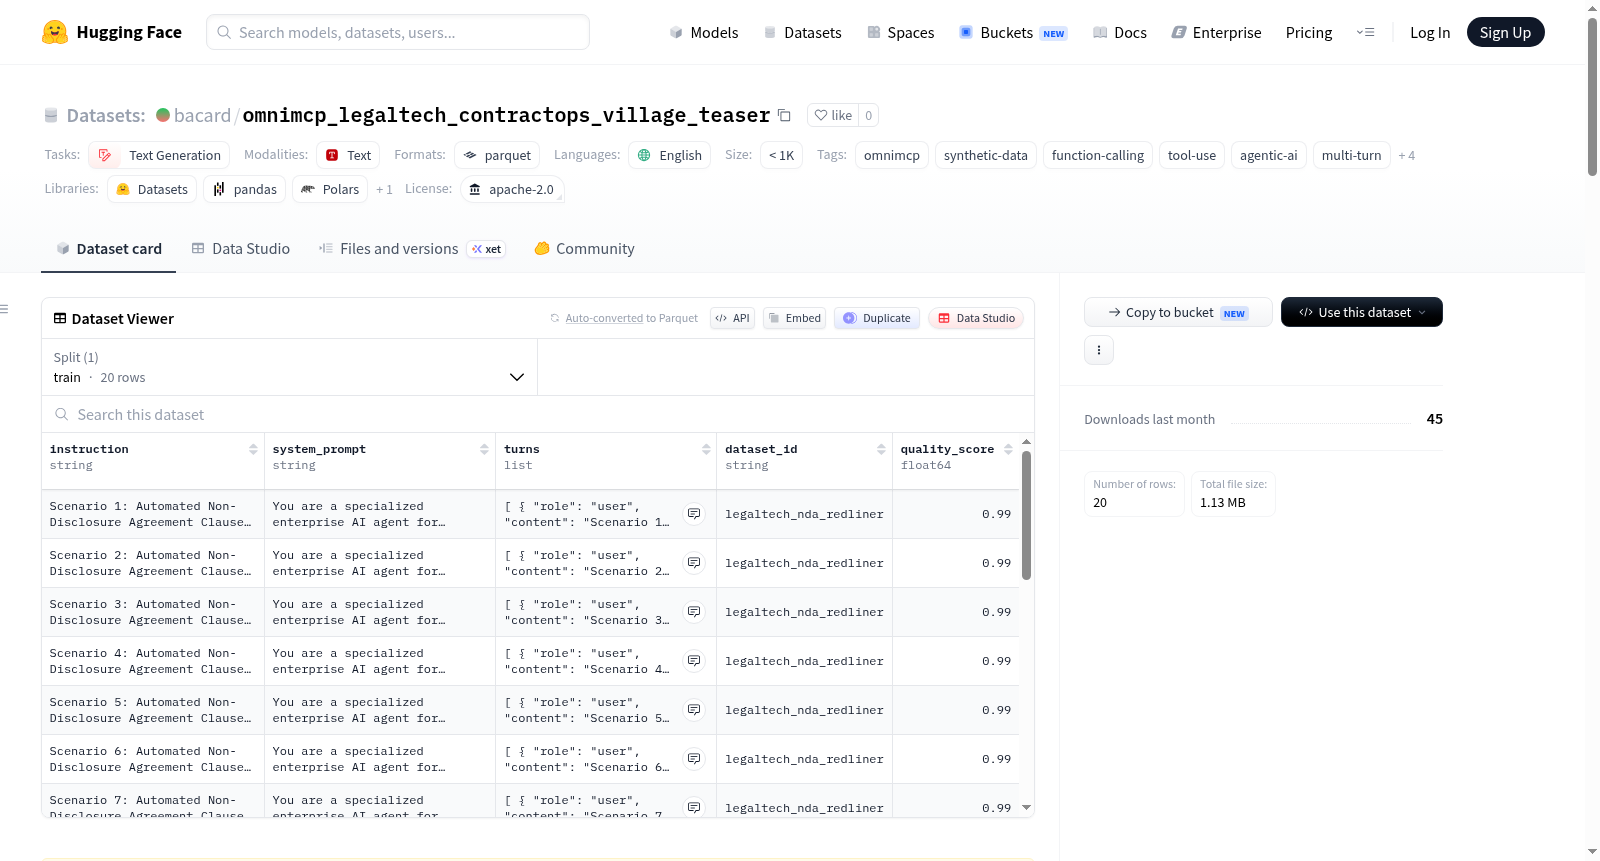
Task: Open the apache-2.0 license tag
Action: [x=512, y=189]
